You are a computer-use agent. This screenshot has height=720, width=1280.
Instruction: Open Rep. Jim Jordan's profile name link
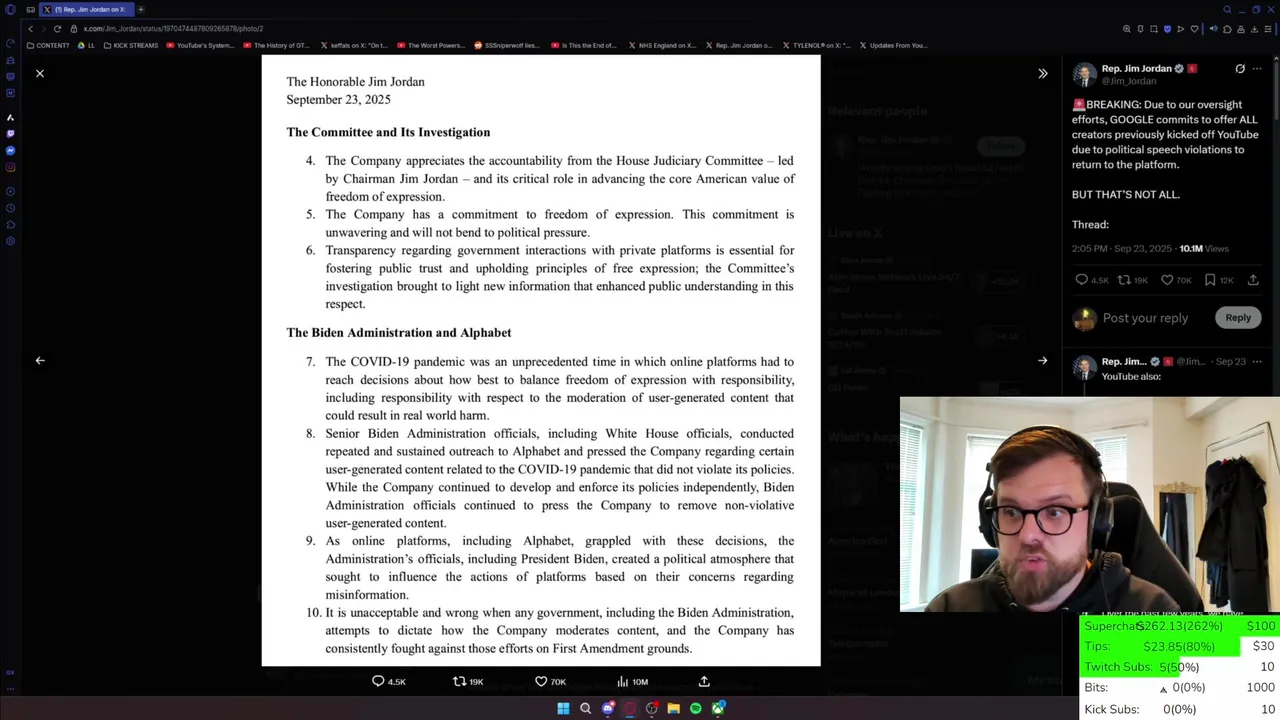pyautogui.click(x=1136, y=69)
